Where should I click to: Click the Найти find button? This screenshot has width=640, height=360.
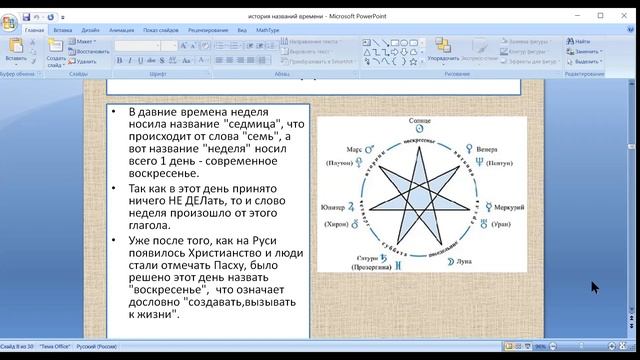578,42
